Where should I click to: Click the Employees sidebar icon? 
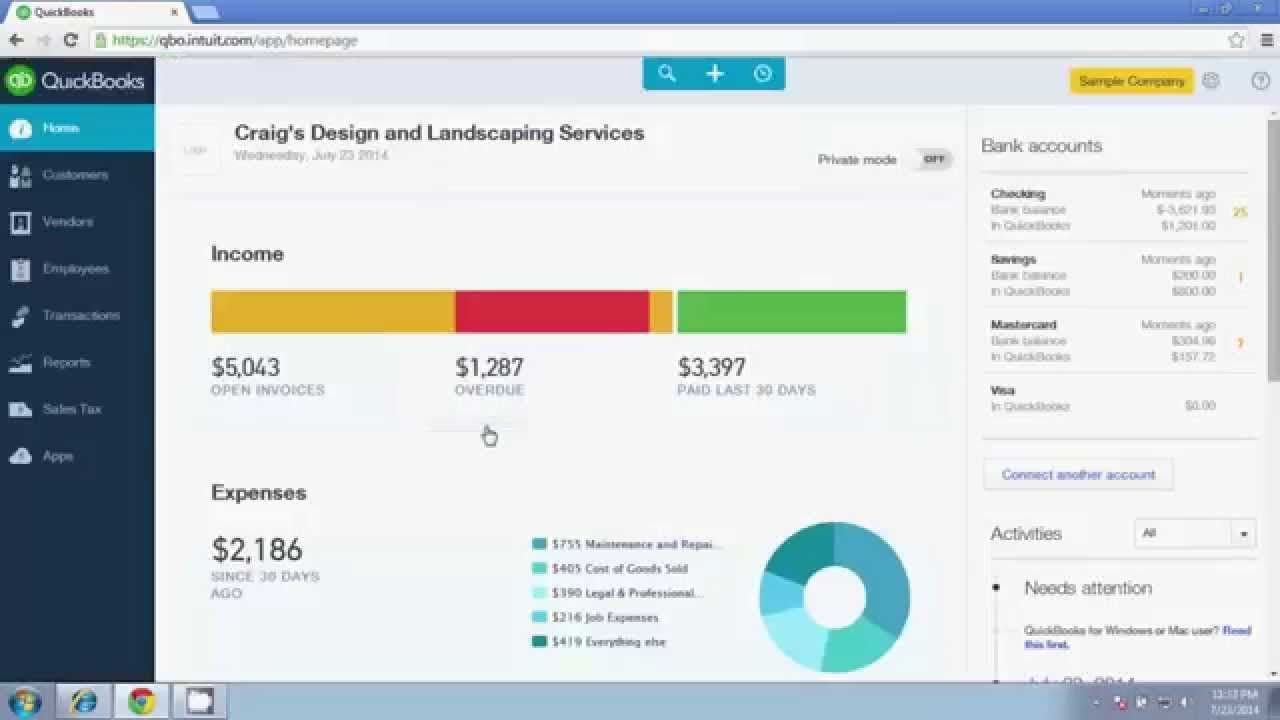pyautogui.click(x=20, y=269)
